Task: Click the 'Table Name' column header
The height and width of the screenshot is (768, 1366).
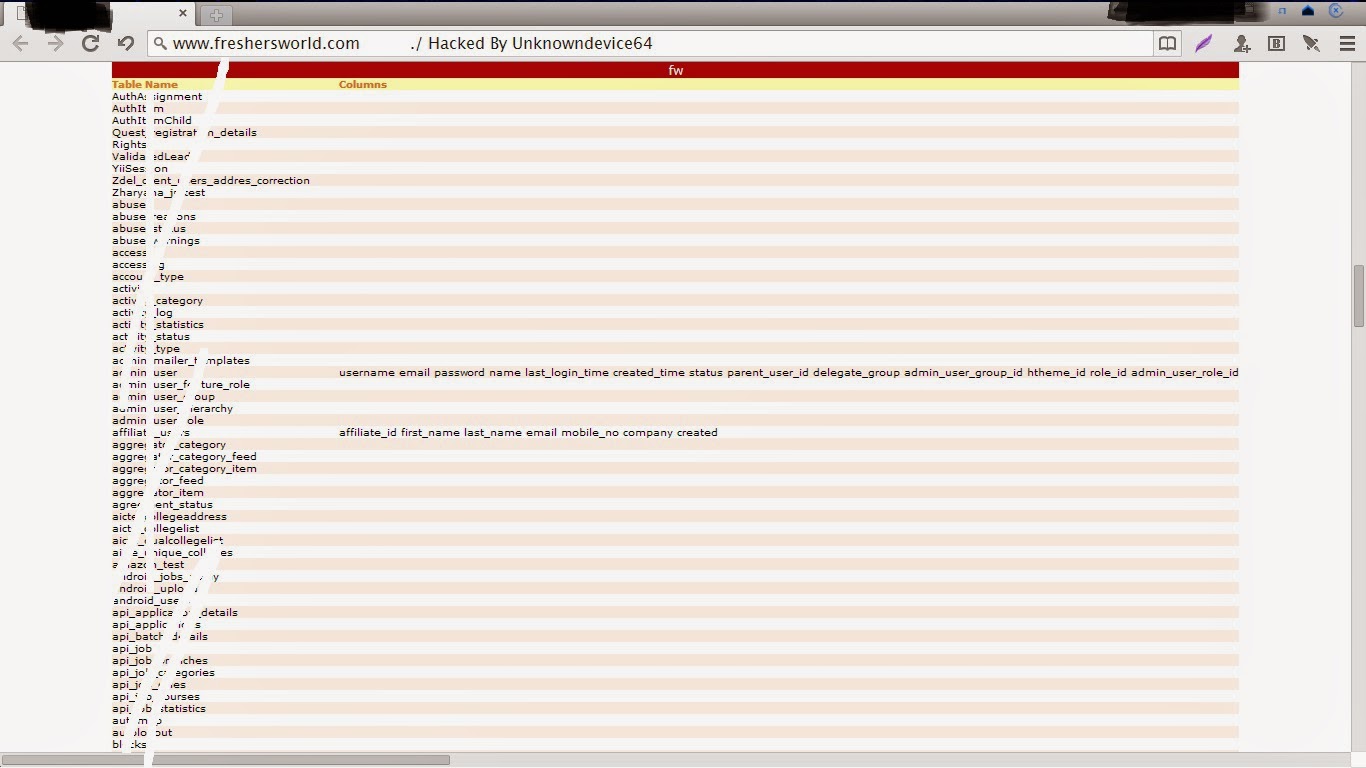Action: pos(145,85)
